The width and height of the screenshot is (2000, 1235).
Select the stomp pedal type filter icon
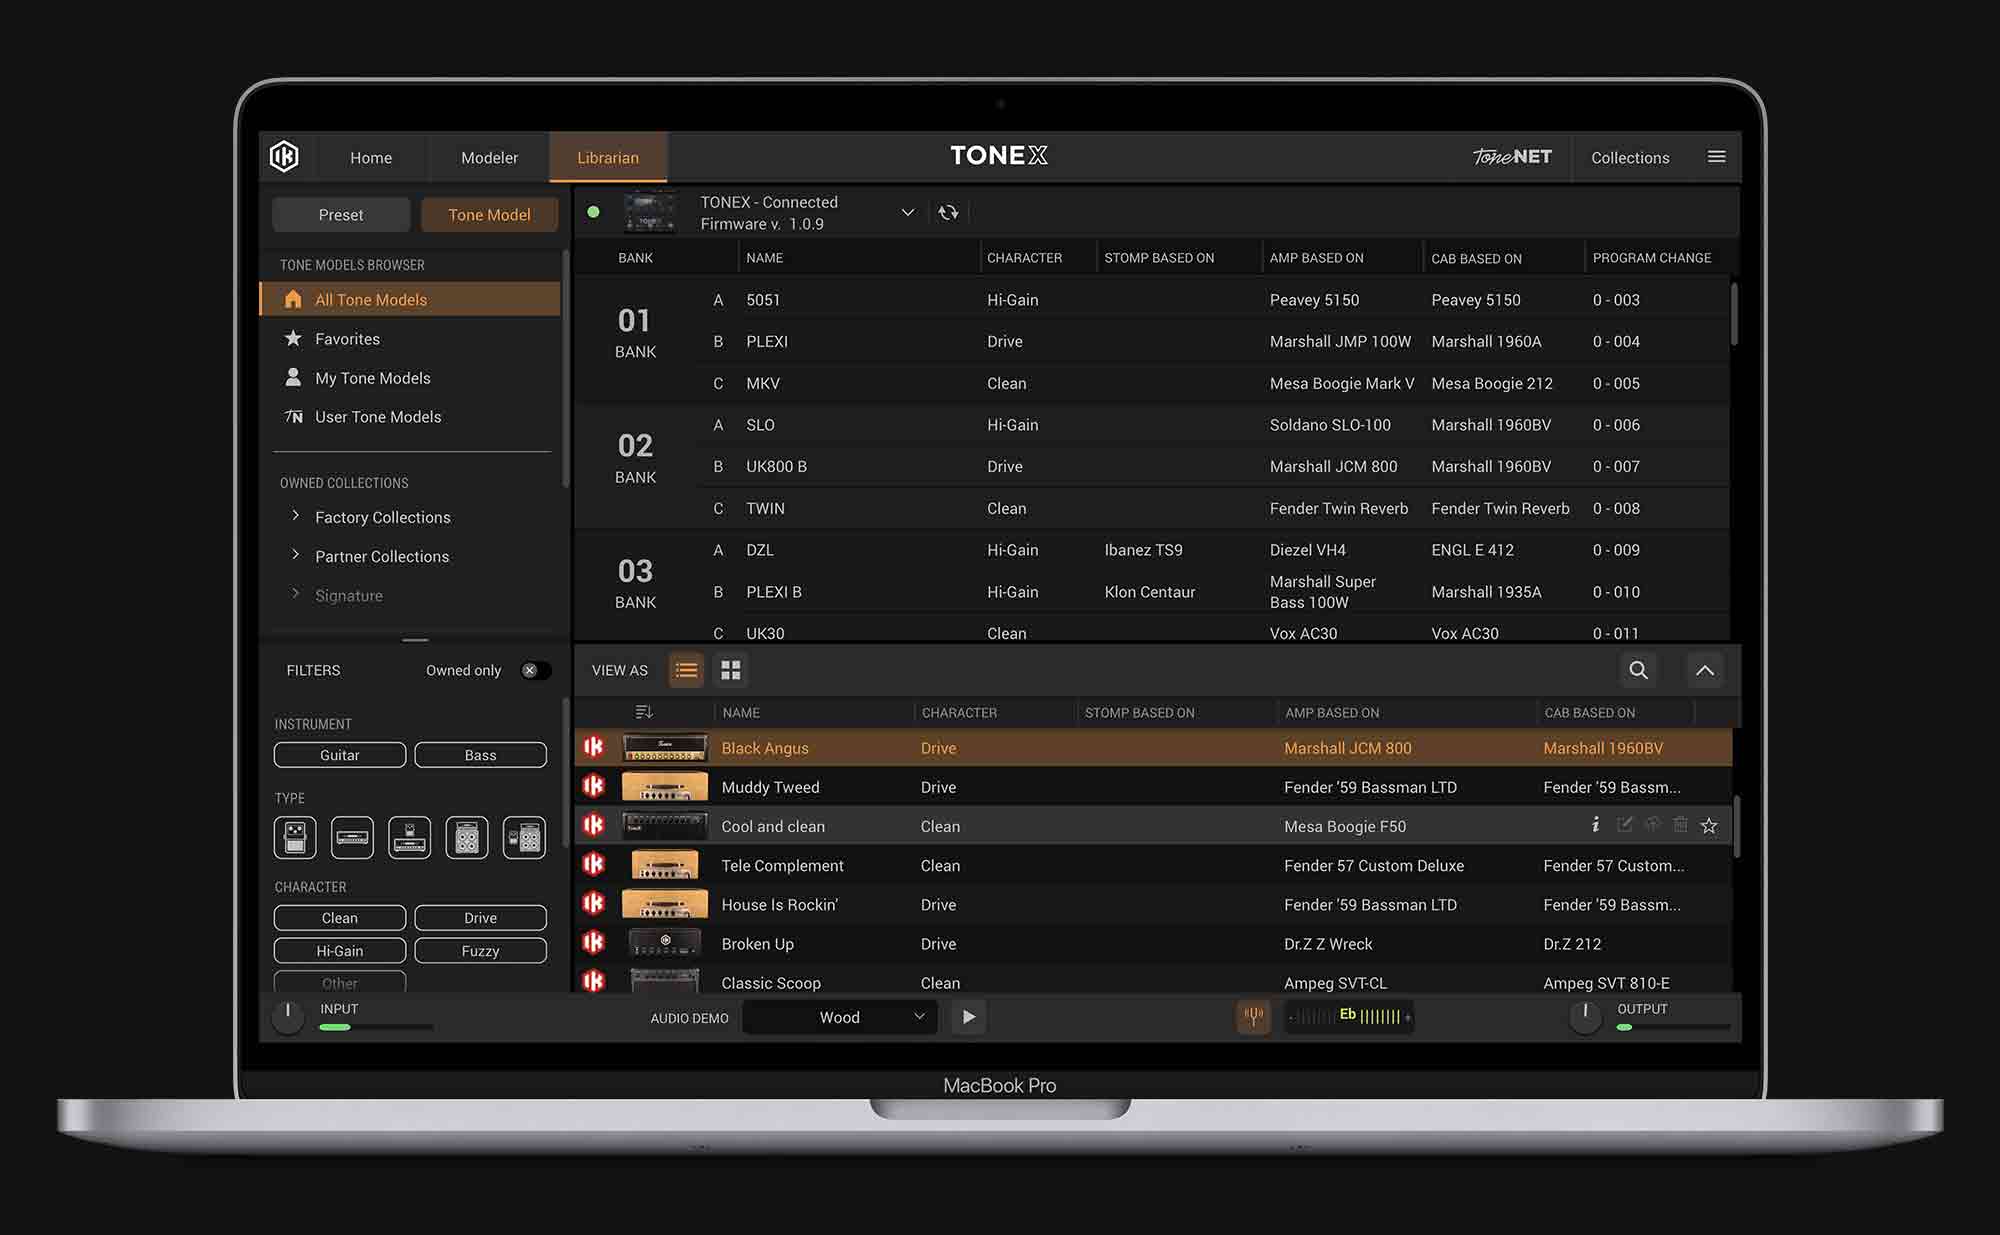(x=295, y=837)
